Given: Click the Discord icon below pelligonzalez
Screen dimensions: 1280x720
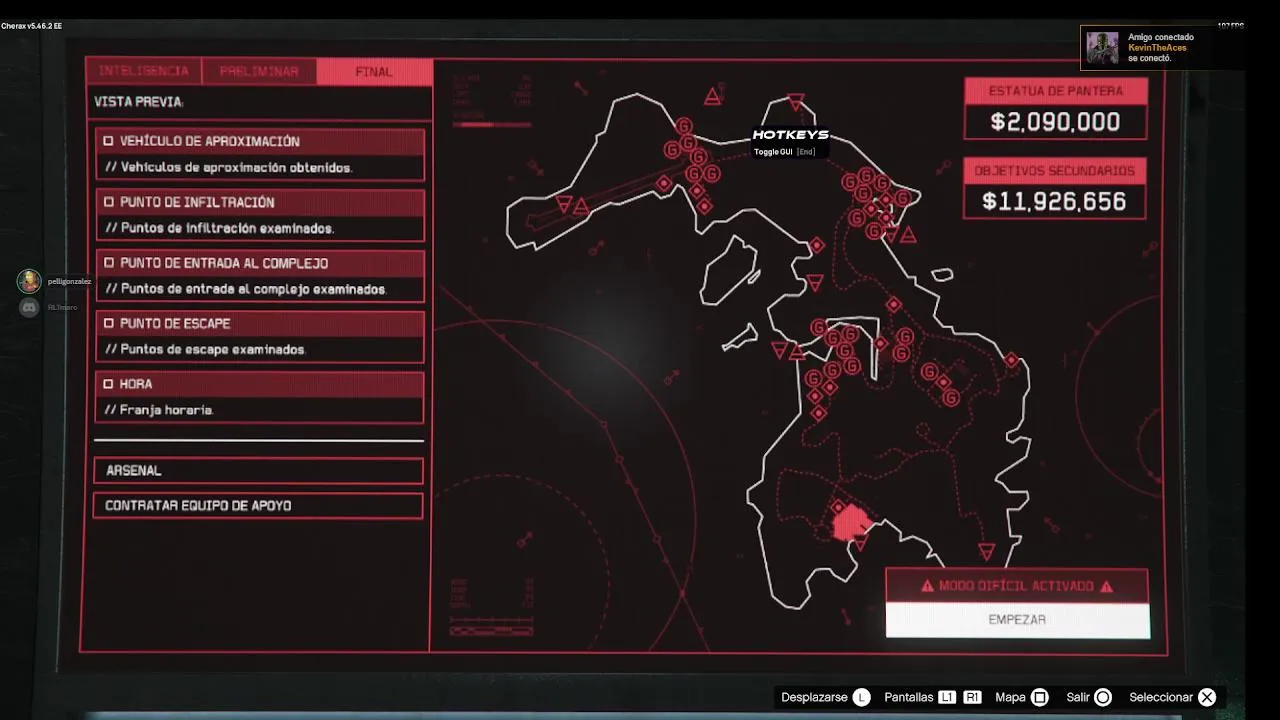Looking at the screenshot, I should click(x=29, y=307).
